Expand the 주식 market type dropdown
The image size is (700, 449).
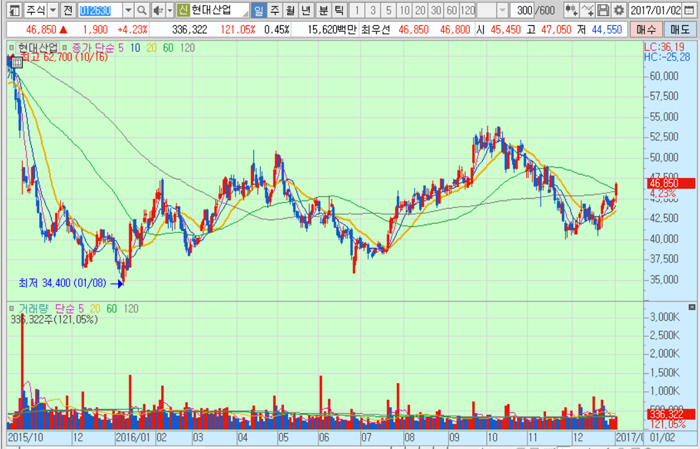(53, 10)
